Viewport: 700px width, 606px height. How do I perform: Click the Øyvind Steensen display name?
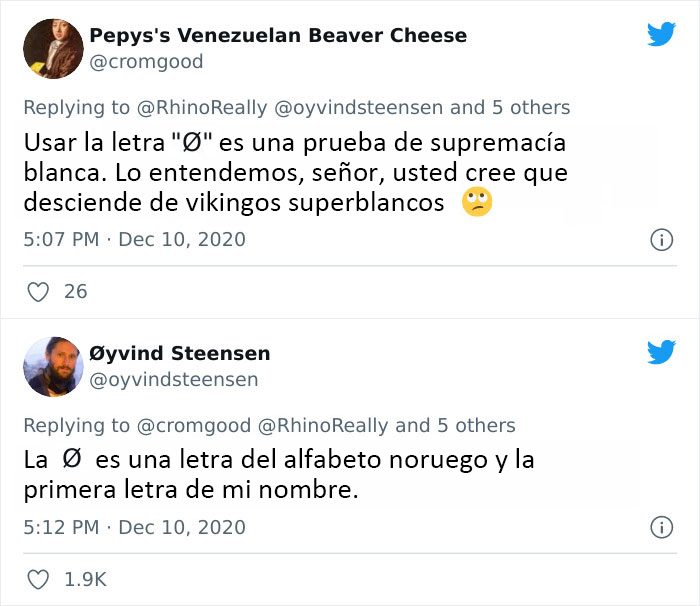[180, 354]
